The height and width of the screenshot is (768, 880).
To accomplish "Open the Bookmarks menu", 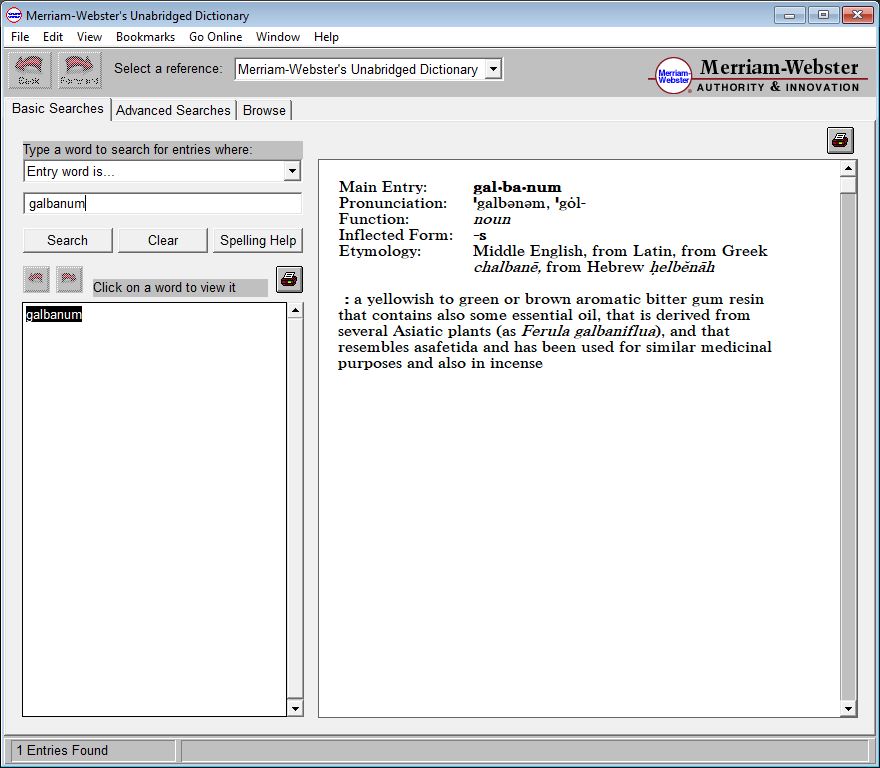I will 145,37.
